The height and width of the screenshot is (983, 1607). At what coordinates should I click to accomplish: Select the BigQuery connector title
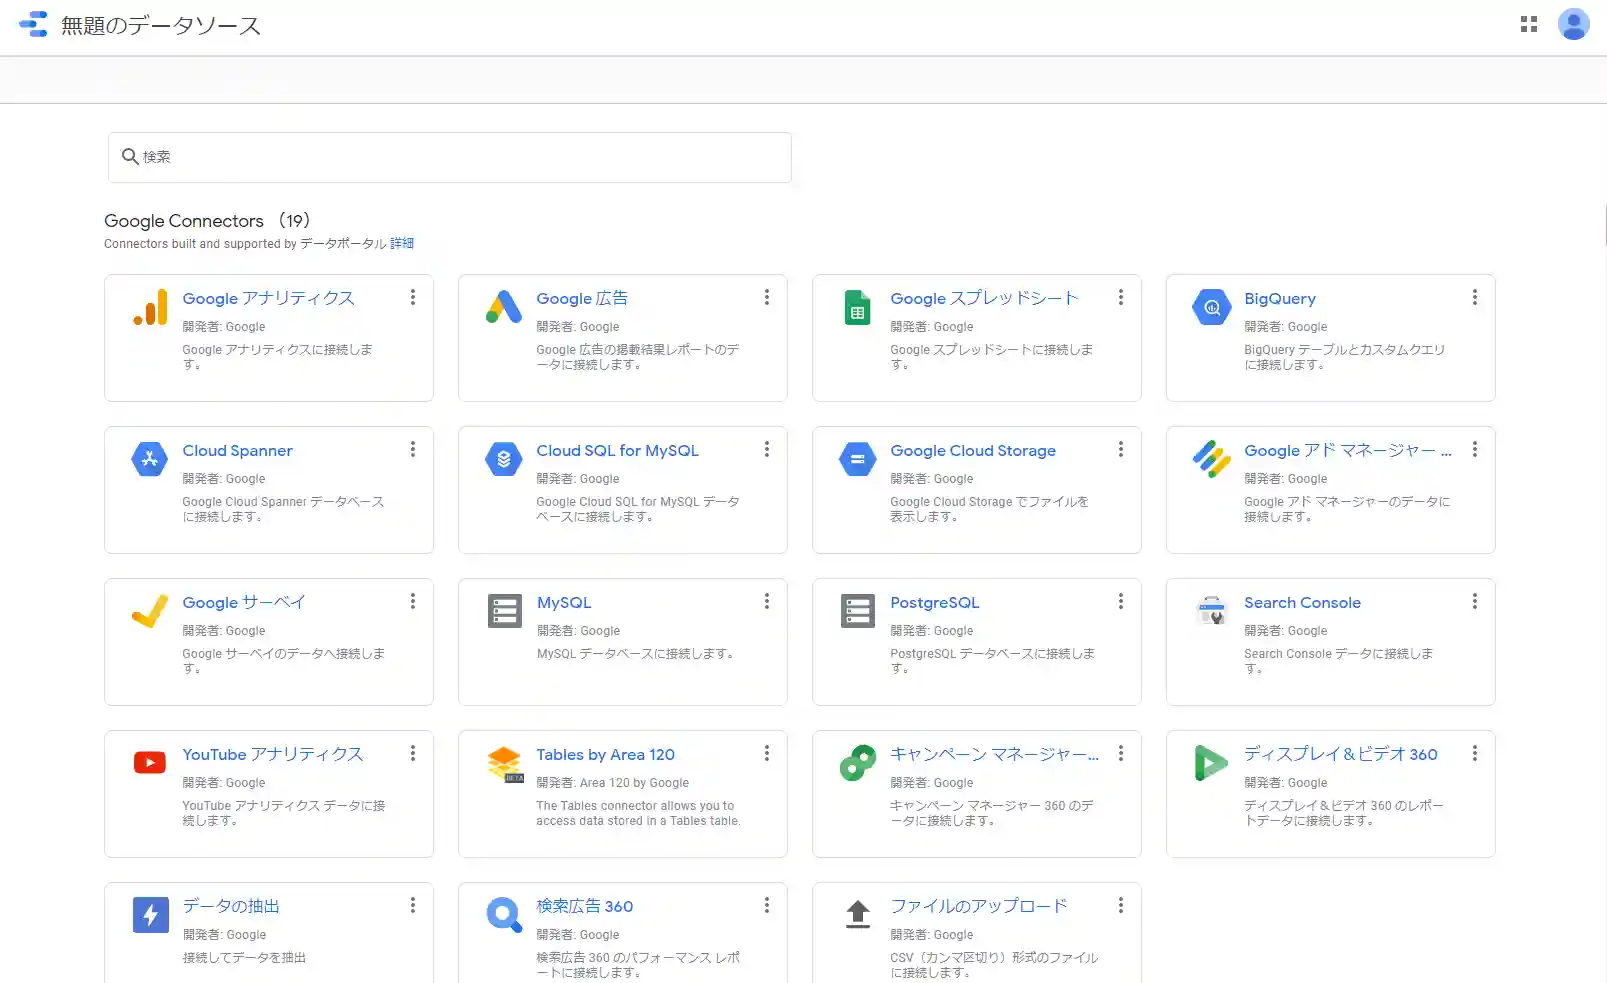[1280, 299]
